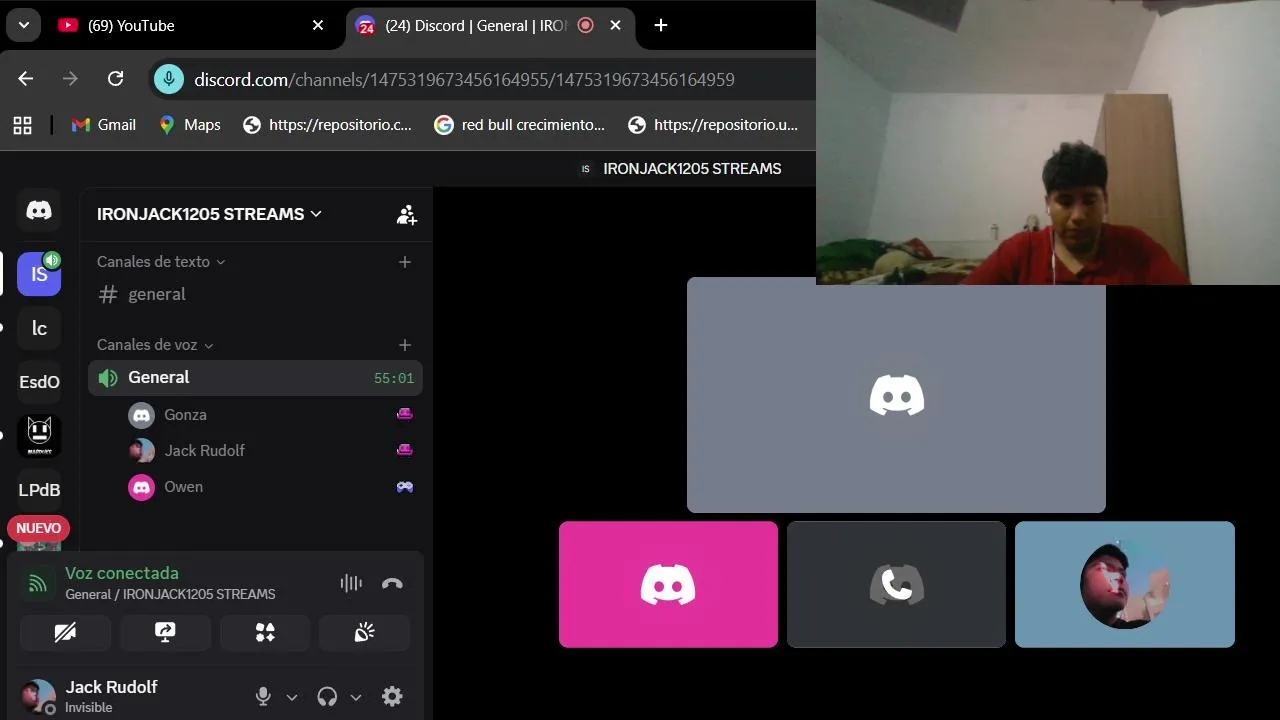Start an activity with the activities button

265,633
